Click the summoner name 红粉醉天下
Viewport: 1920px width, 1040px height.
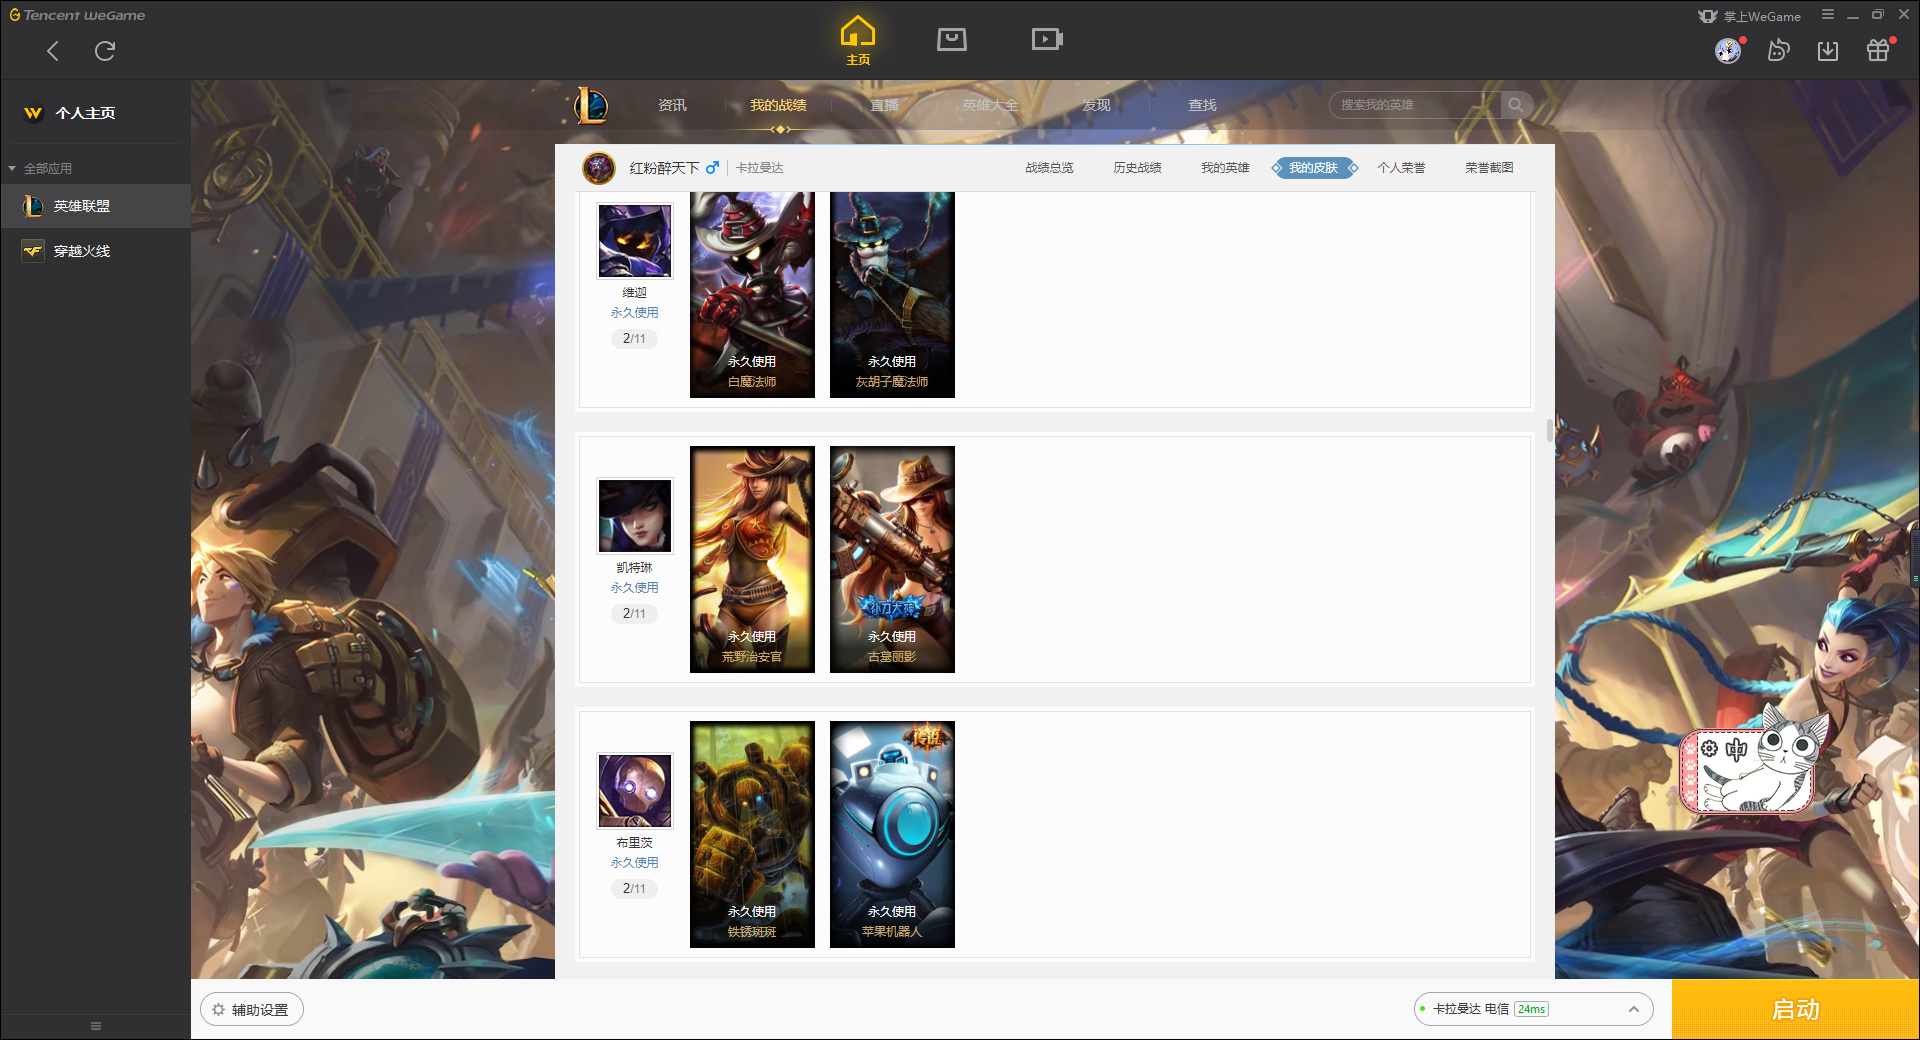click(664, 168)
